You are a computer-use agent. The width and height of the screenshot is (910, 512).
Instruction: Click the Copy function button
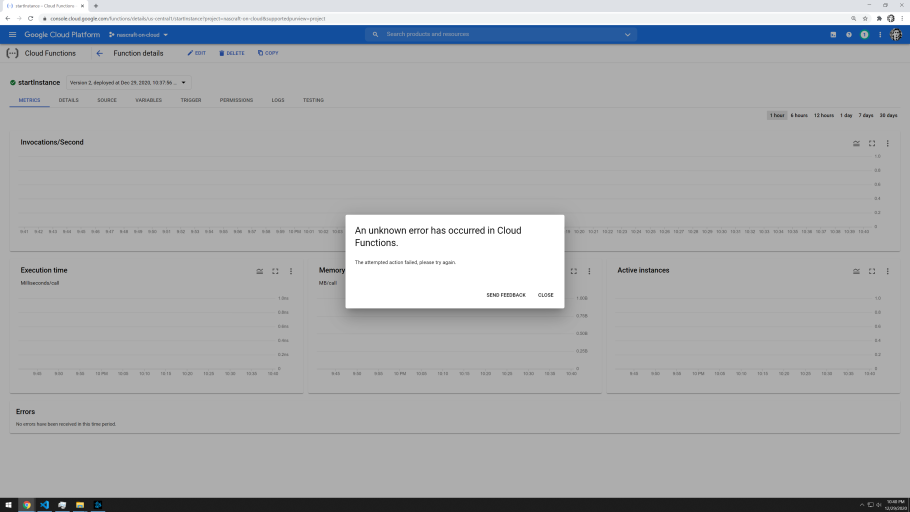[x=268, y=53]
